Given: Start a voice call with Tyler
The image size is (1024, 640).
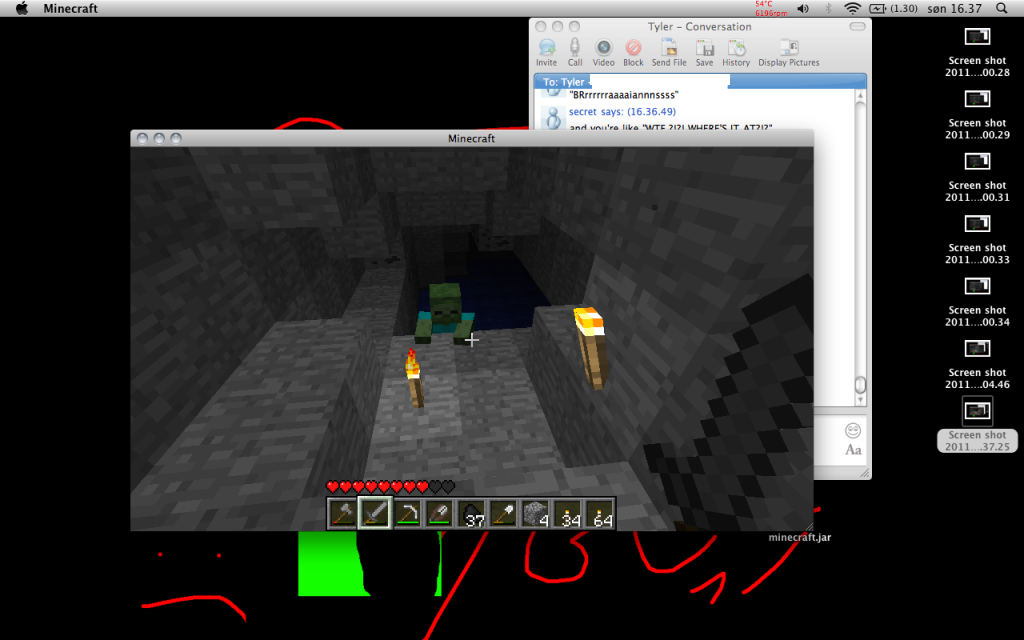Looking at the screenshot, I should [575, 48].
